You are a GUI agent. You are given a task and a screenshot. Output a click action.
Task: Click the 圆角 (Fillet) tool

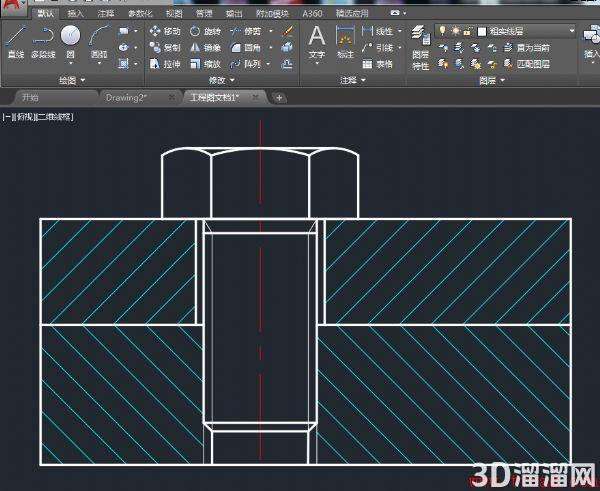[x=246, y=47]
